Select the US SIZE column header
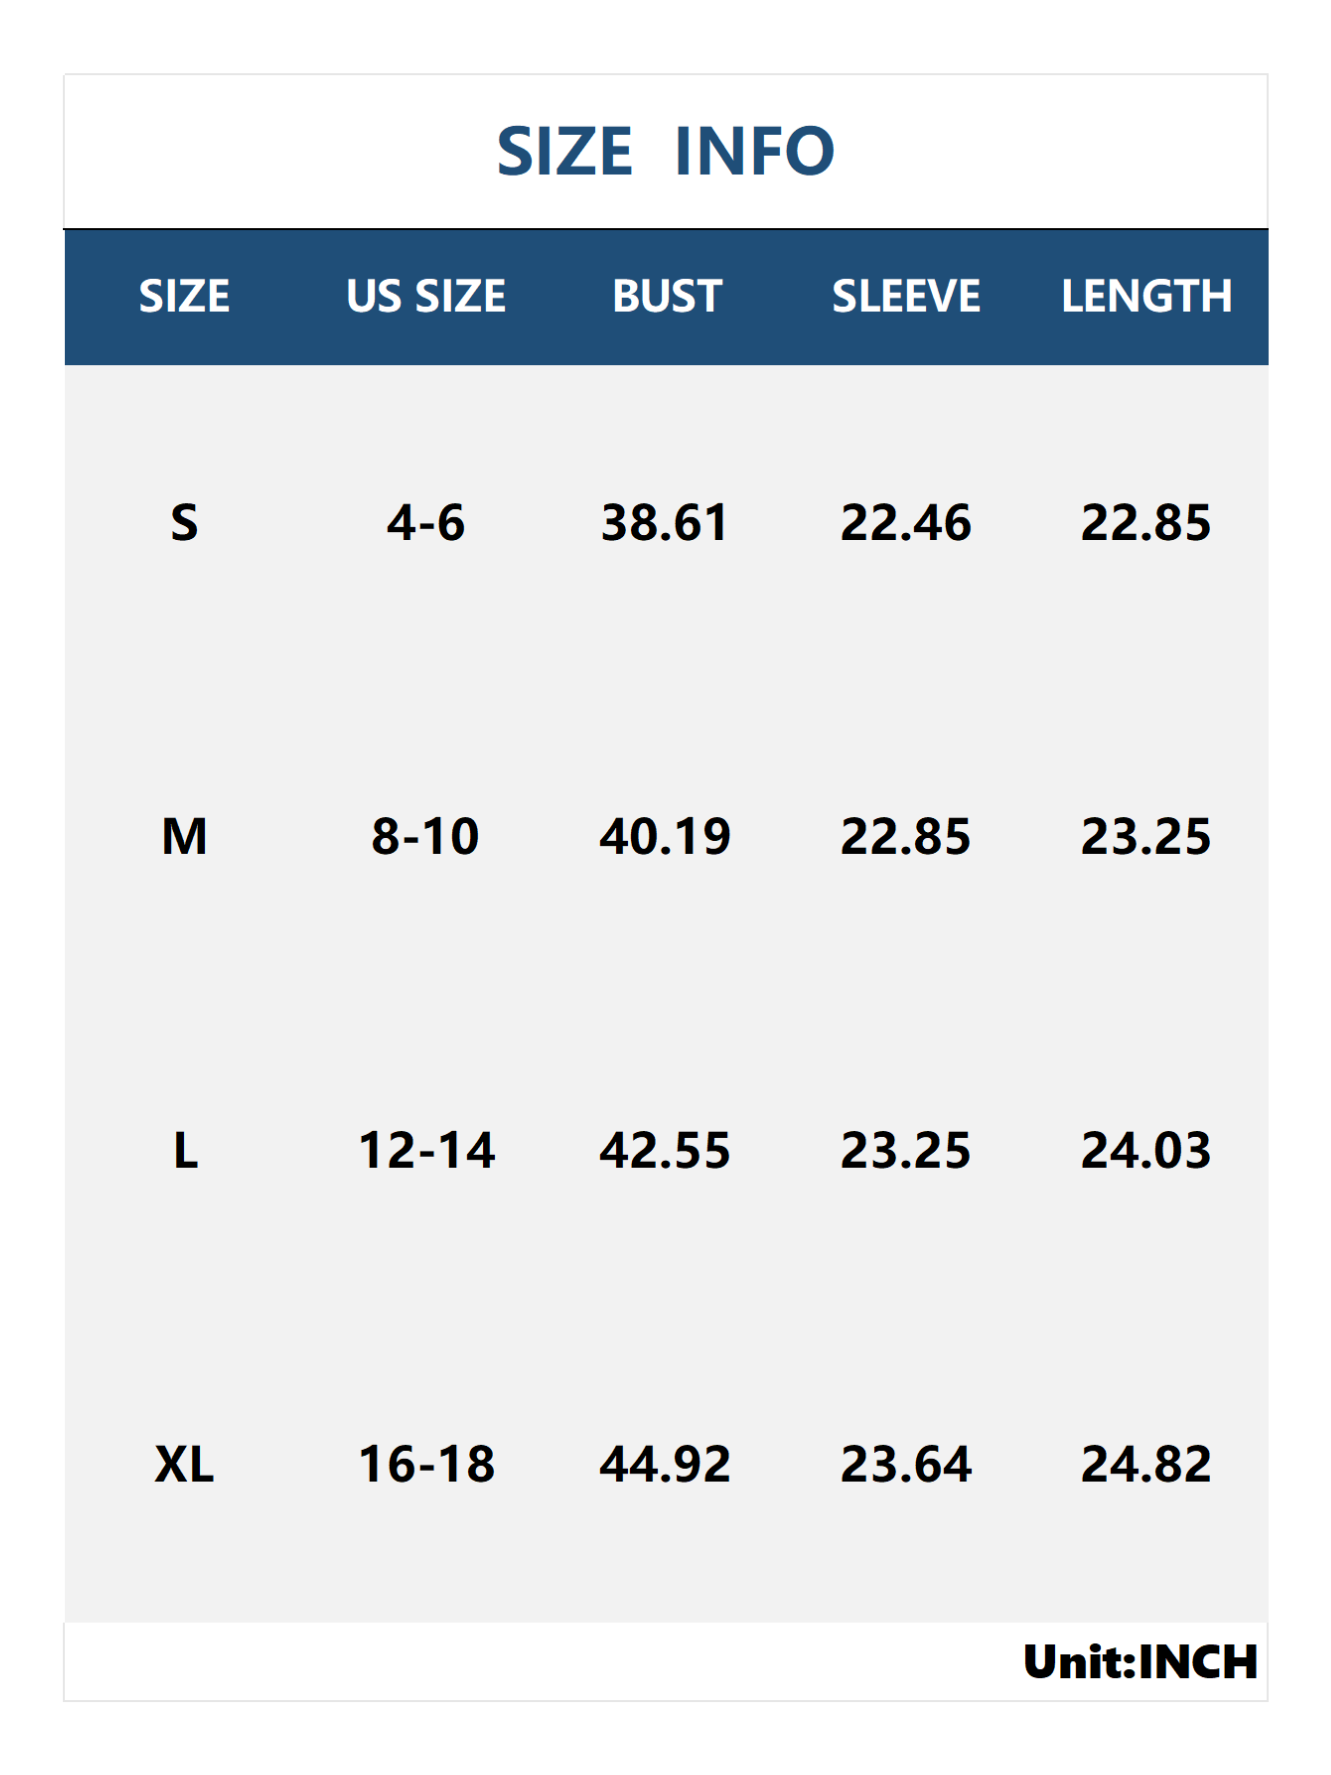 click(426, 296)
